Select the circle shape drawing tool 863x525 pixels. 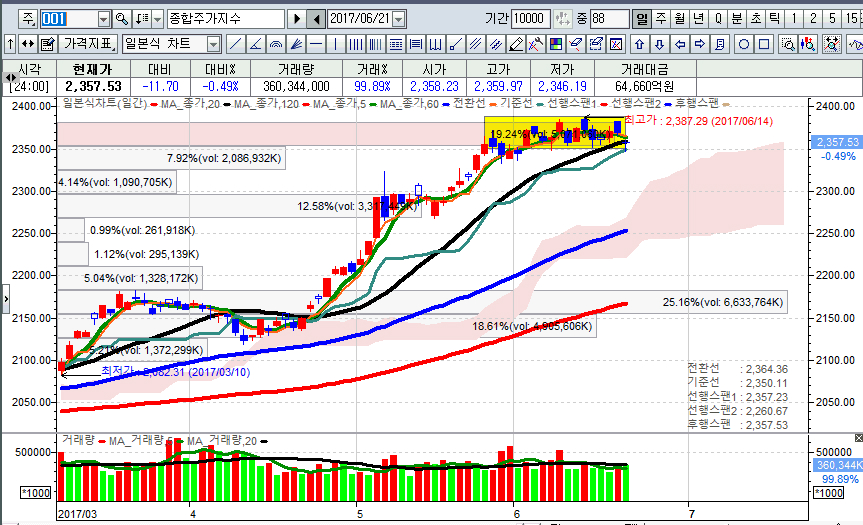click(742, 44)
